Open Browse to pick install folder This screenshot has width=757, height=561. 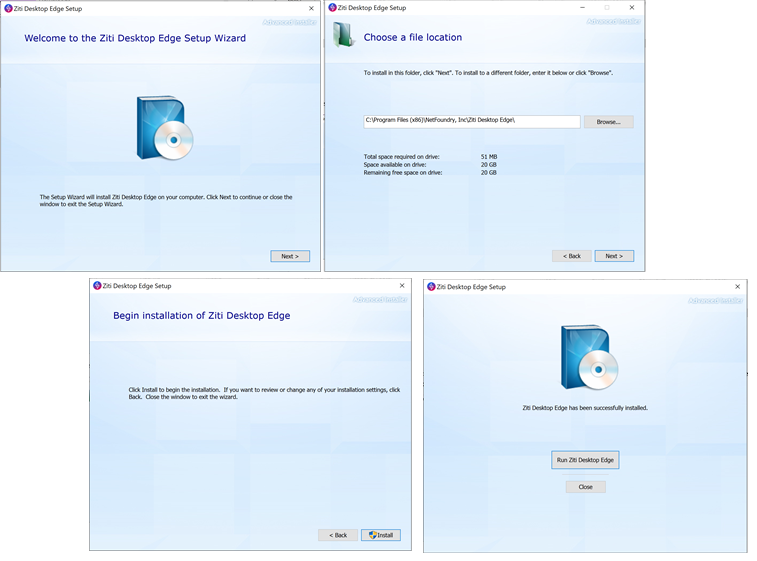click(x=608, y=122)
